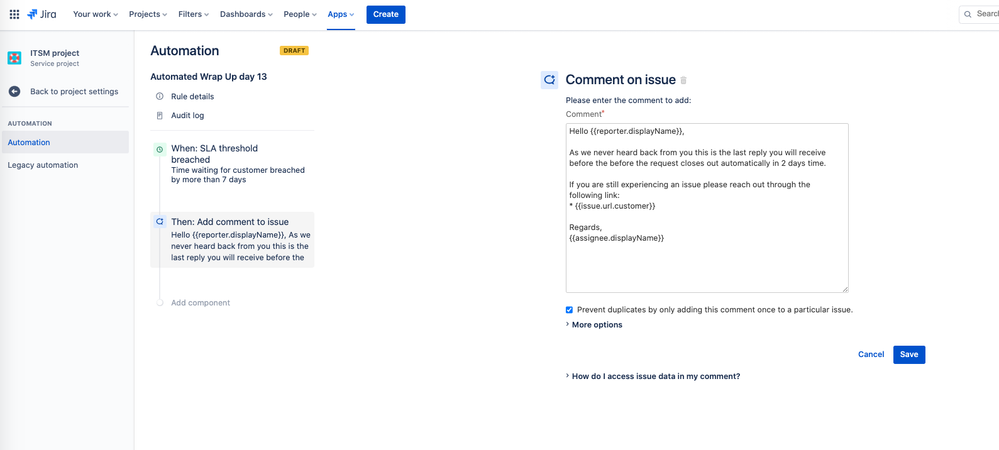Open the Your work menu
Image resolution: width=999 pixels, height=450 pixels.
click(96, 14)
